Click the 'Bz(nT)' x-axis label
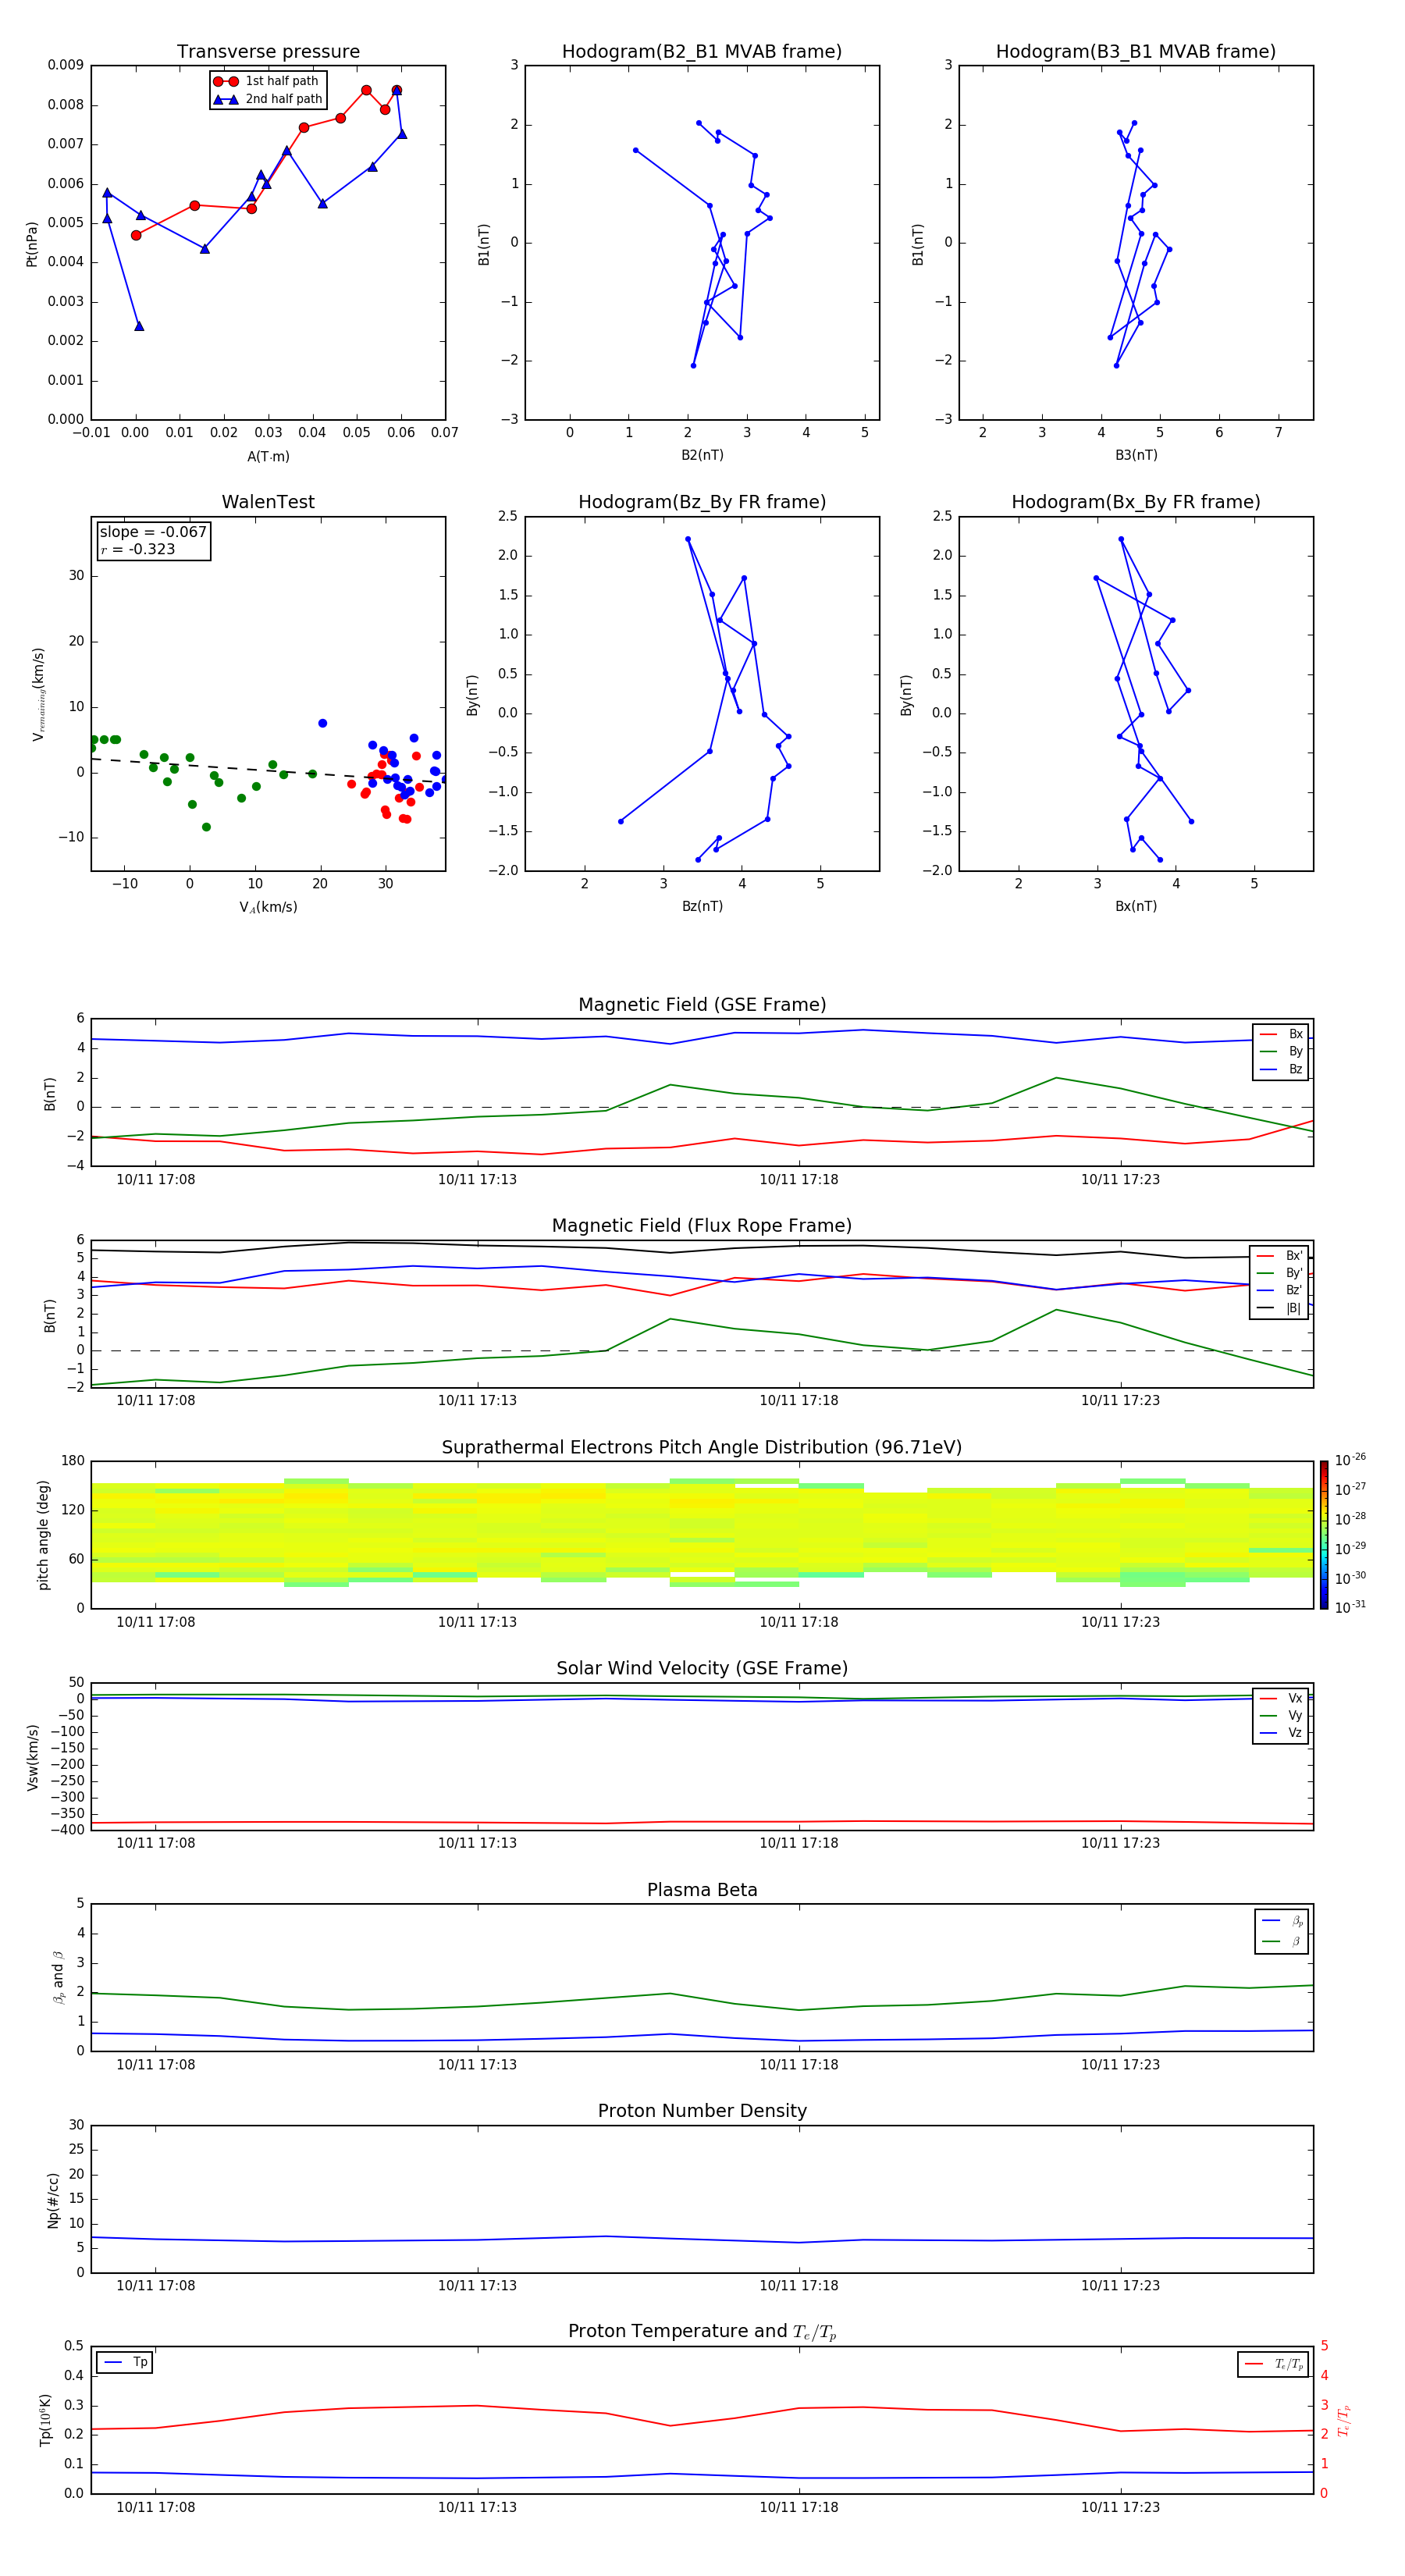This screenshot has height=2576, width=1405. pos(702,906)
